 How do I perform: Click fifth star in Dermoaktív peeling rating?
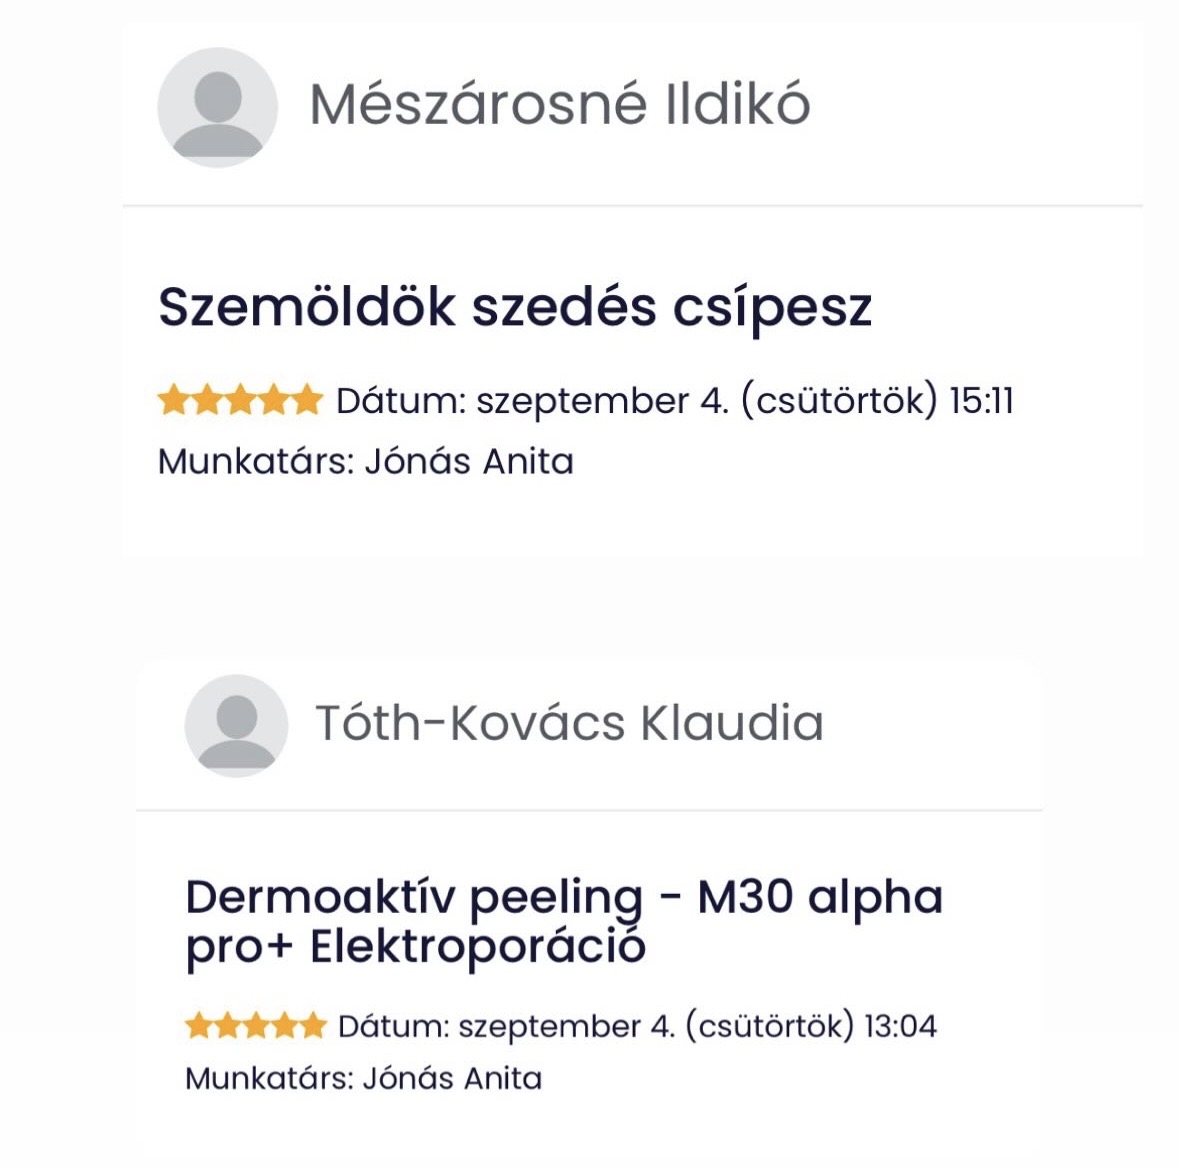click(x=313, y=1025)
